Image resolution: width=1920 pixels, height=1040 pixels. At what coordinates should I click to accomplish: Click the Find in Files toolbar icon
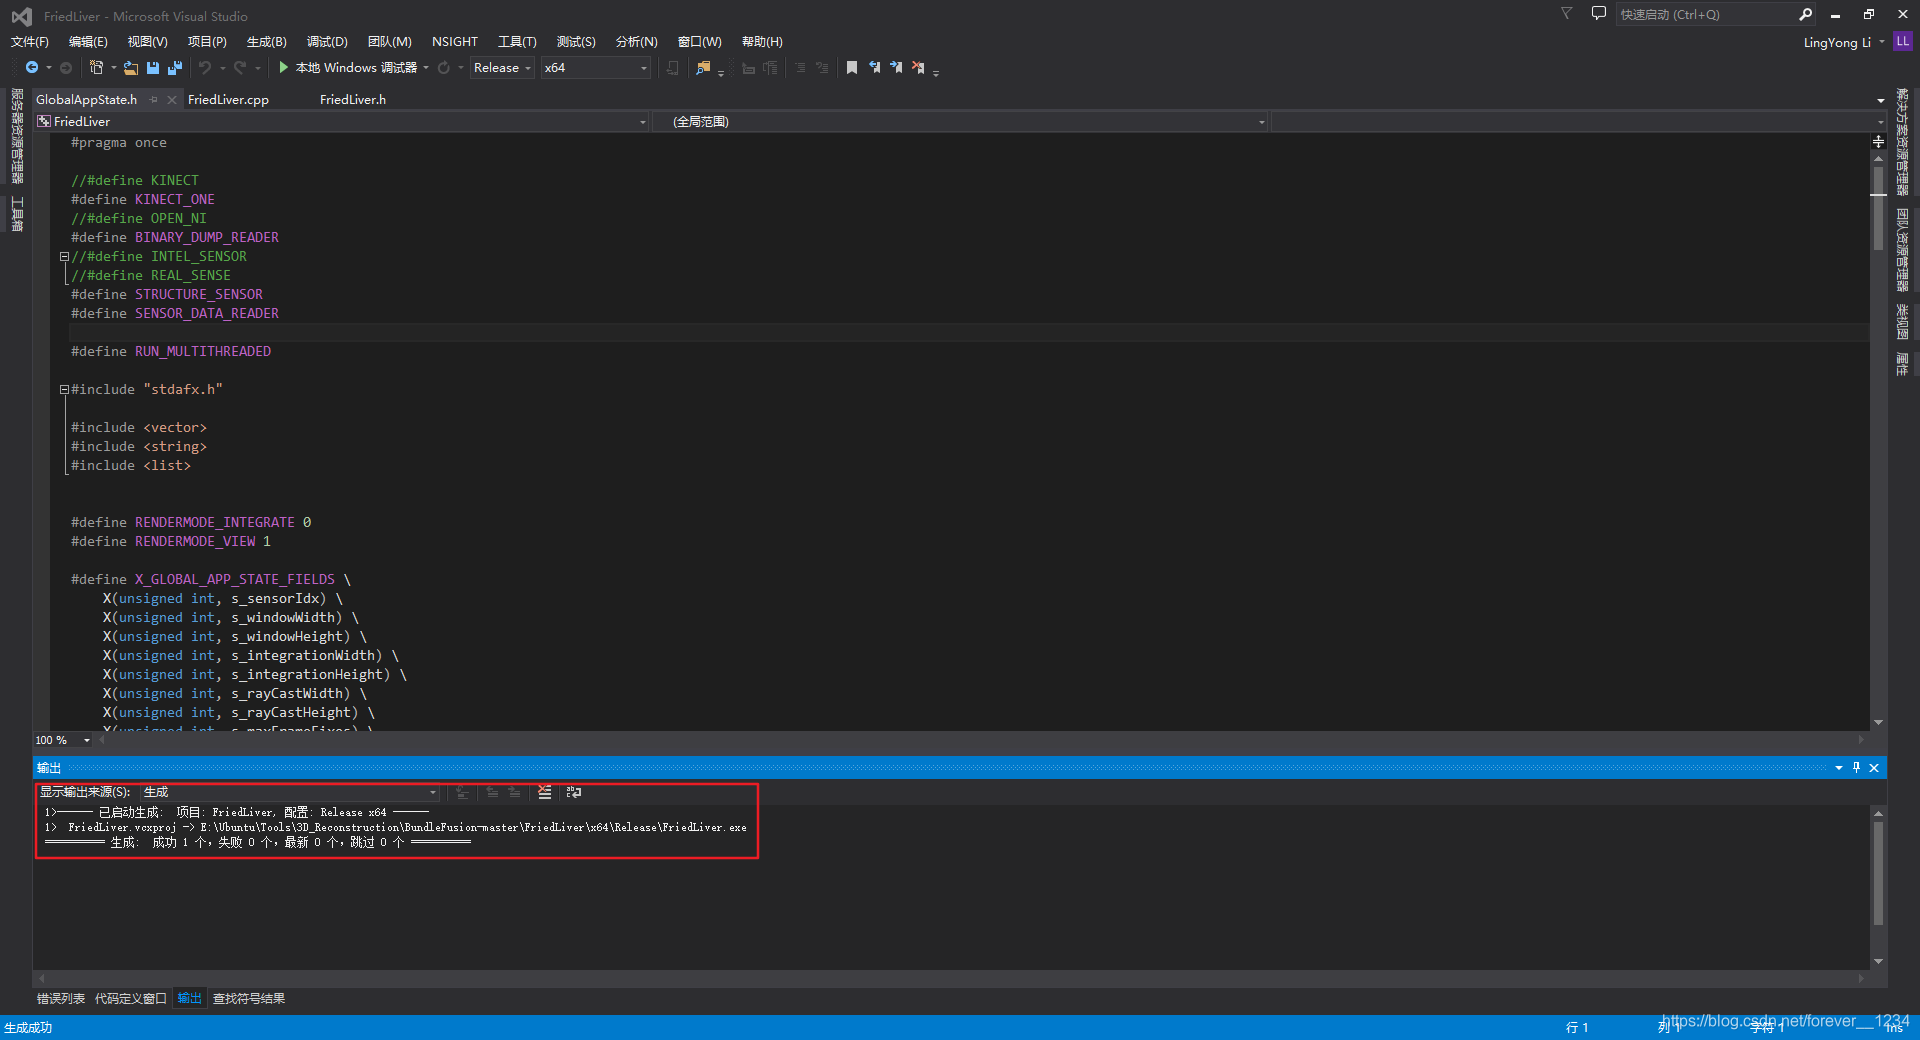click(x=703, y=68)
